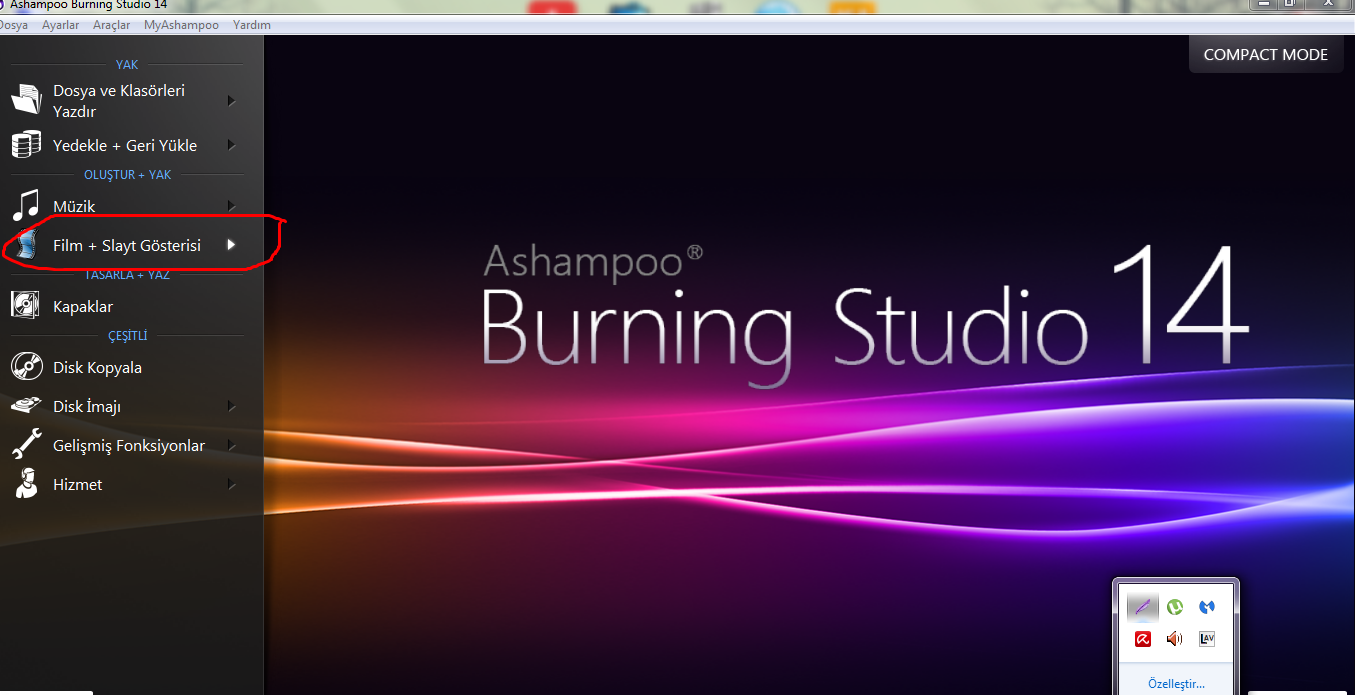1355x695 pixels.
Task: Expand the Film + Slayt Gösterisi arrow
Action: [231, 245]
